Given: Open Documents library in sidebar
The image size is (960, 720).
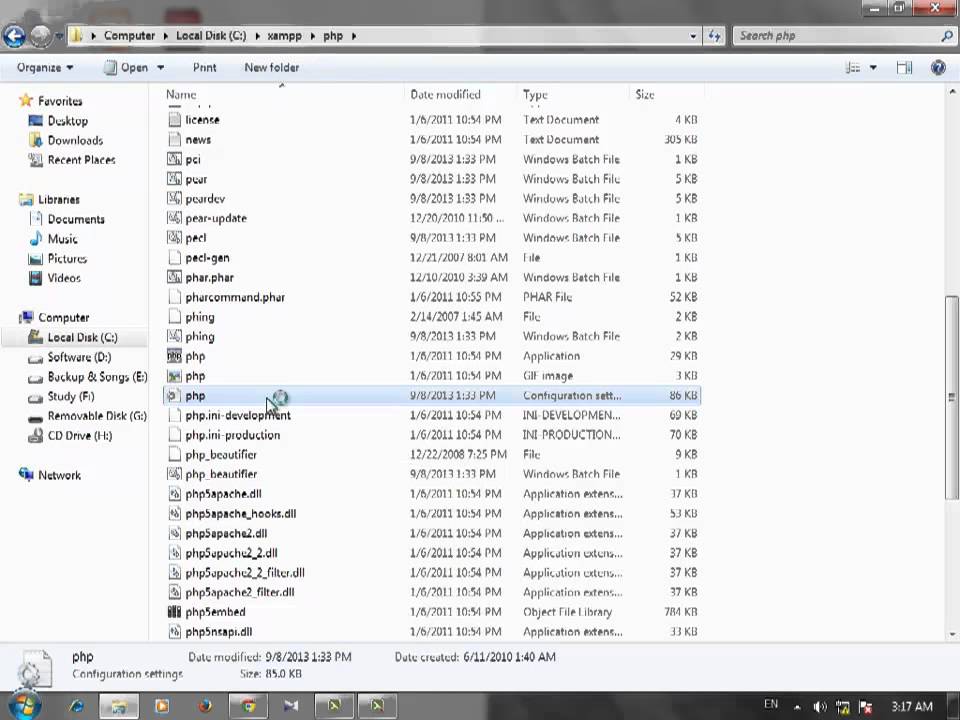Looking at the screenshot, I should (76, 219).
